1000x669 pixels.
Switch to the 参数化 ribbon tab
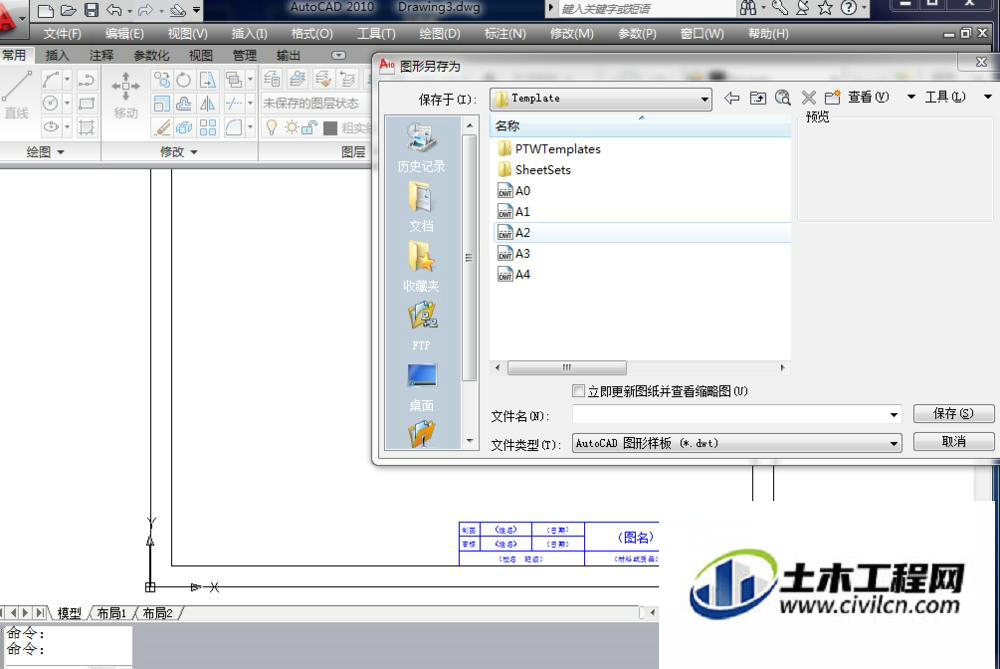click(152, 55)
